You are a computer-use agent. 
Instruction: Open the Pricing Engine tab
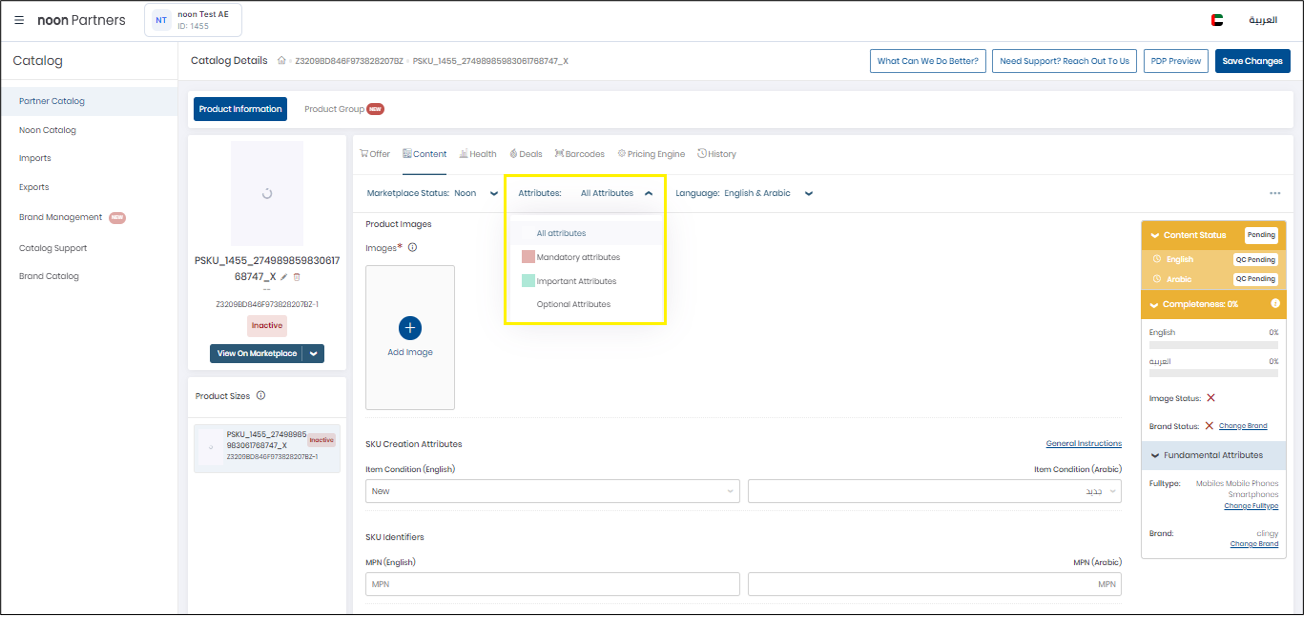pyautogui.click(x=651, y=154)
